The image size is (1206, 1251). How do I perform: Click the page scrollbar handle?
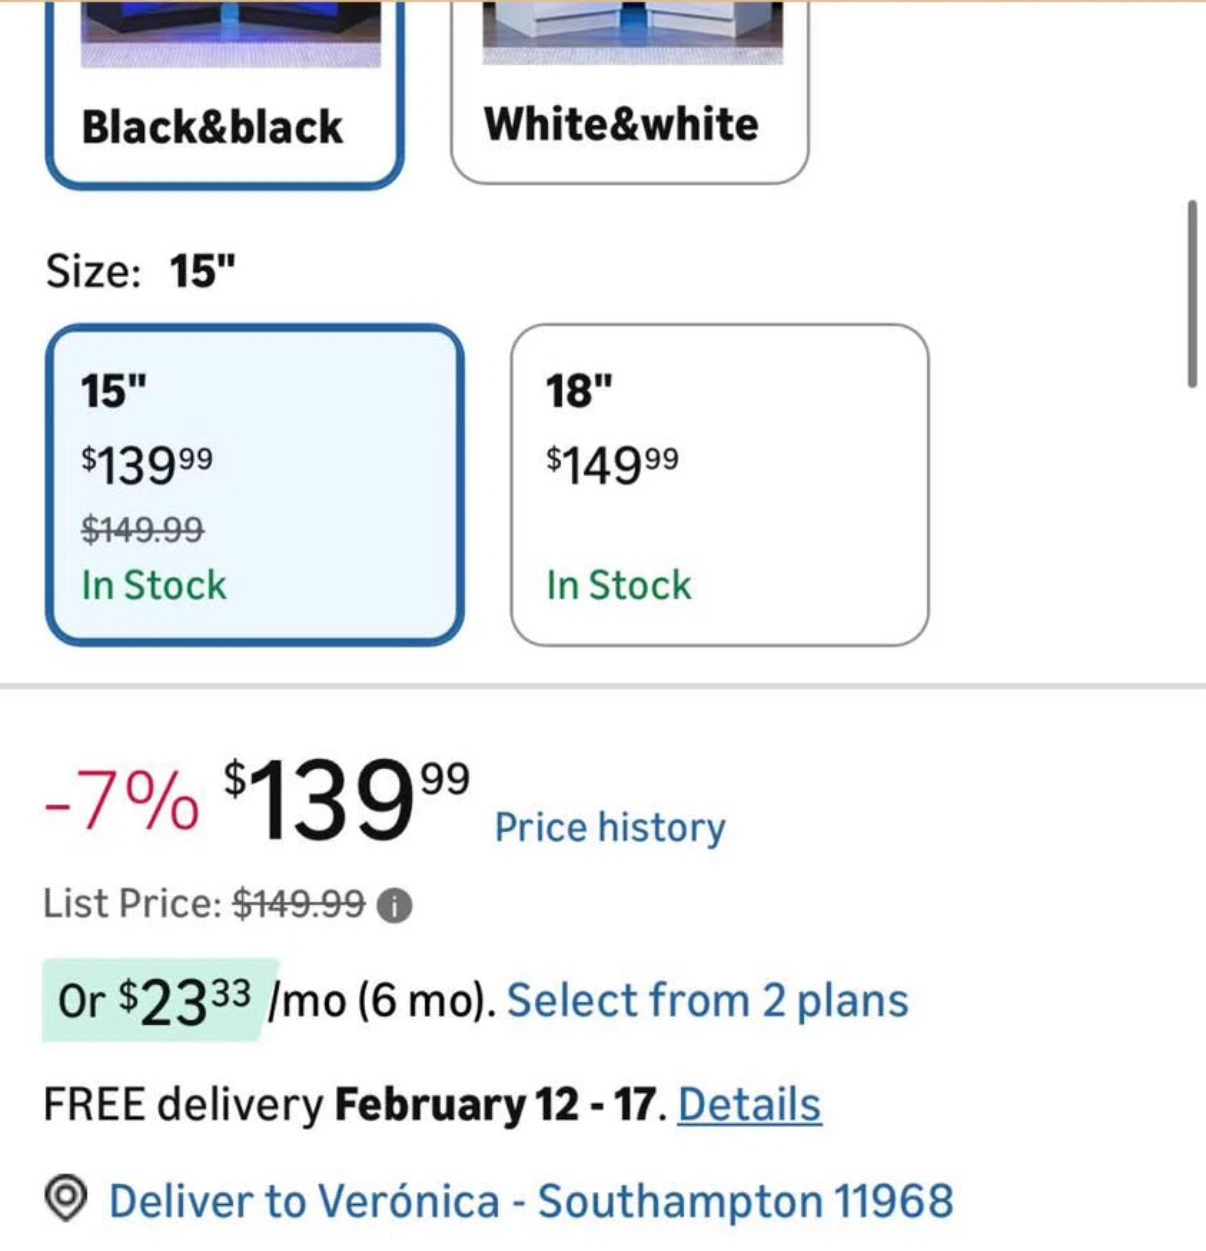coord(1191,294)
